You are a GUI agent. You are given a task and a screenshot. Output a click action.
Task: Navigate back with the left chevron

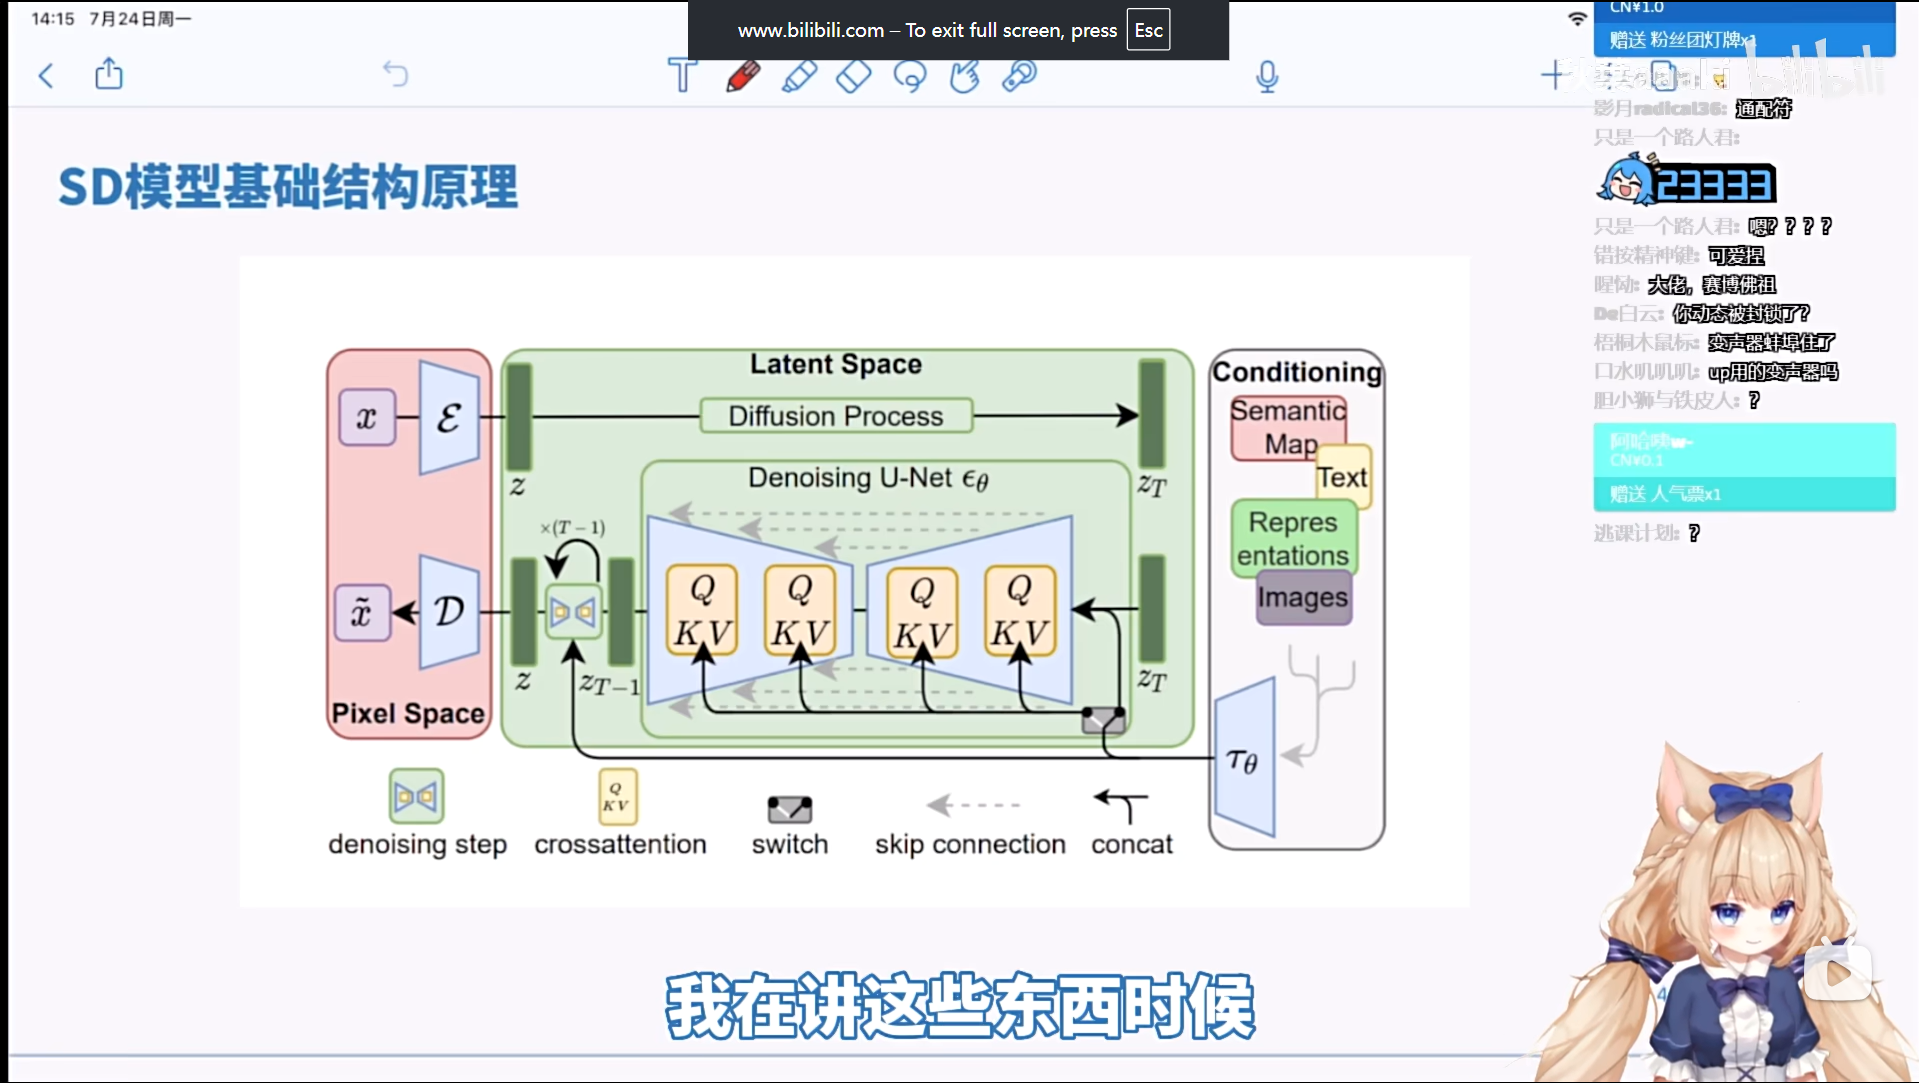point(45,75)
